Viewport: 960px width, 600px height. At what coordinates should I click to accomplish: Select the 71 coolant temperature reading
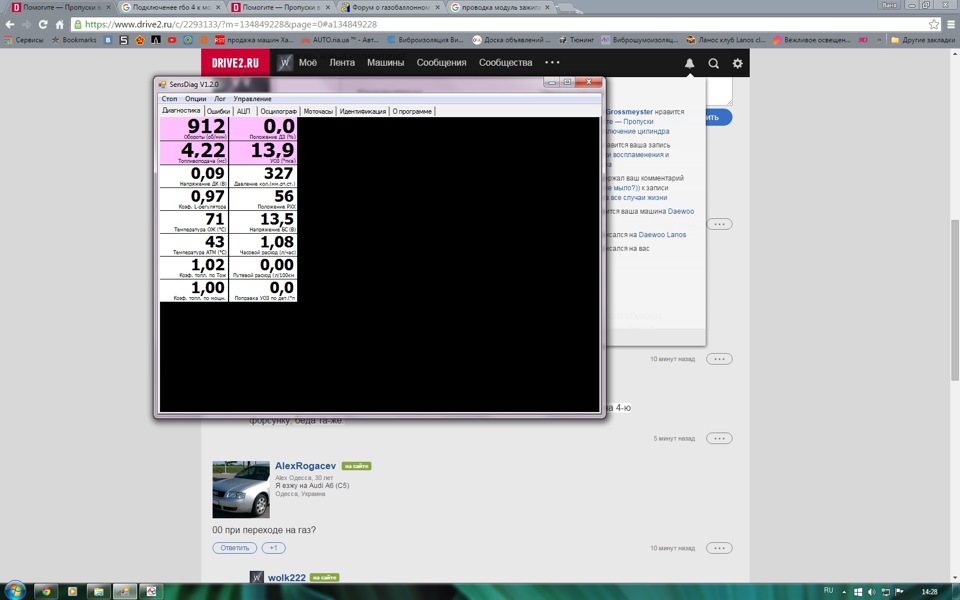(194, 222)
